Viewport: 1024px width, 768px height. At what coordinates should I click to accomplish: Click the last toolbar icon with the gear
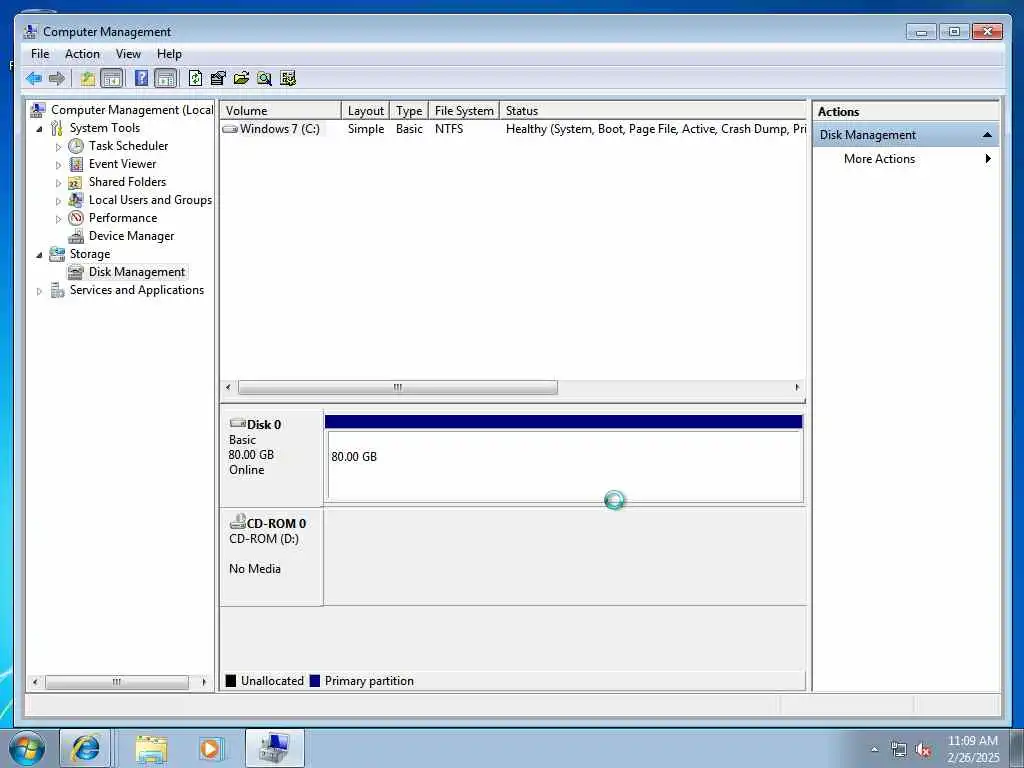[288, 79]
